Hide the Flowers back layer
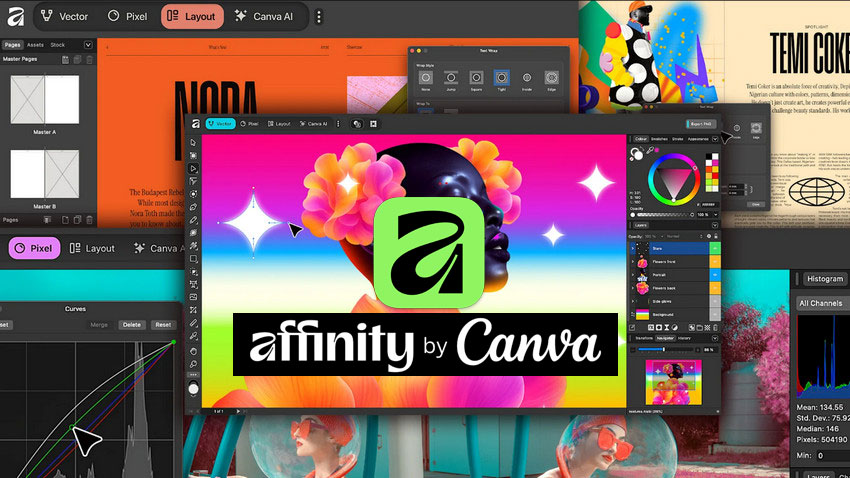This screenshot has width=850, height=478. pyautogui.click(x=715, y=288)
